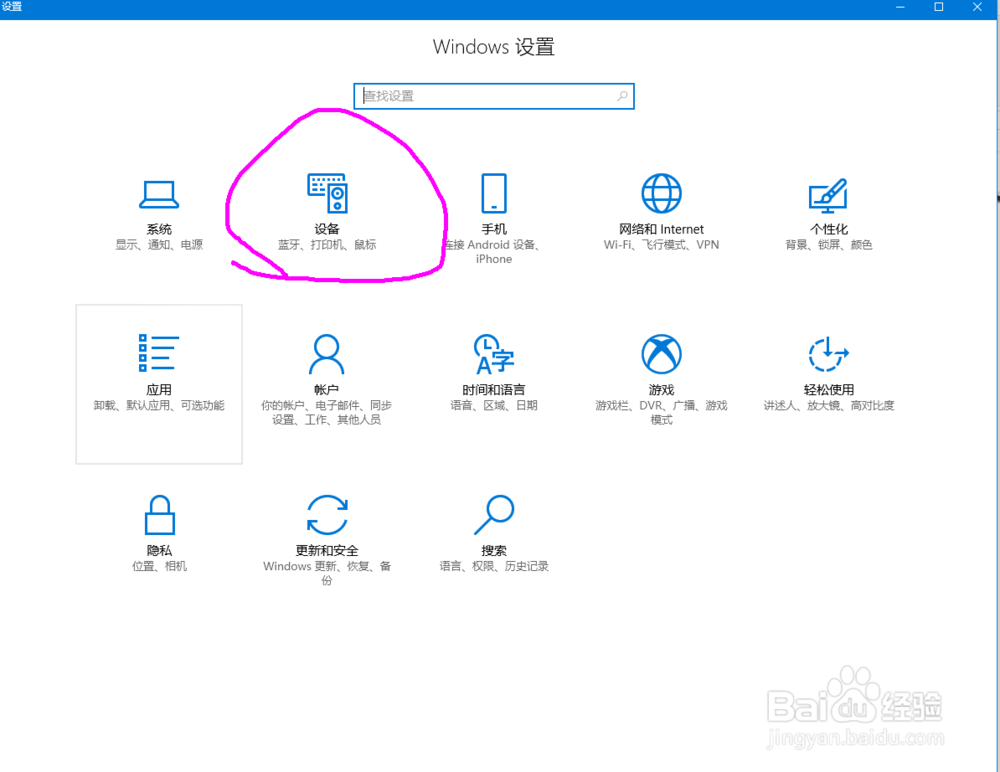Click the search magnifier in 查找设置 box
The image size is (1000, 772).
point(622,96)
